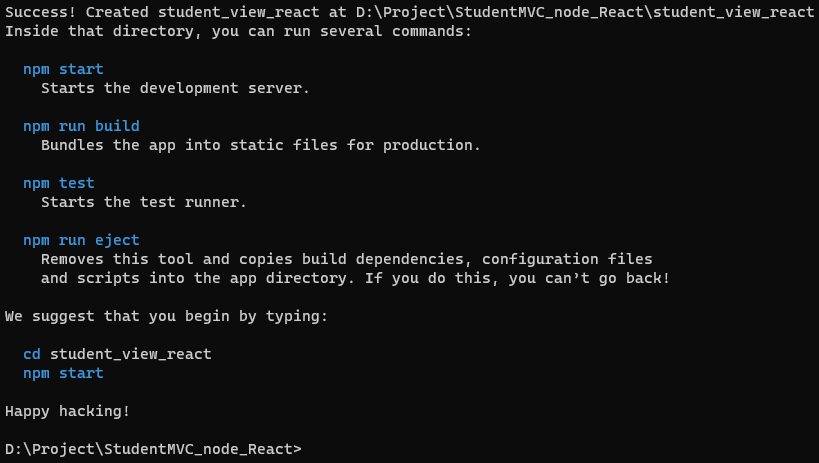Click the command prompt at bottom line
This screenshot has width=819, height=463.
(153, 449)
